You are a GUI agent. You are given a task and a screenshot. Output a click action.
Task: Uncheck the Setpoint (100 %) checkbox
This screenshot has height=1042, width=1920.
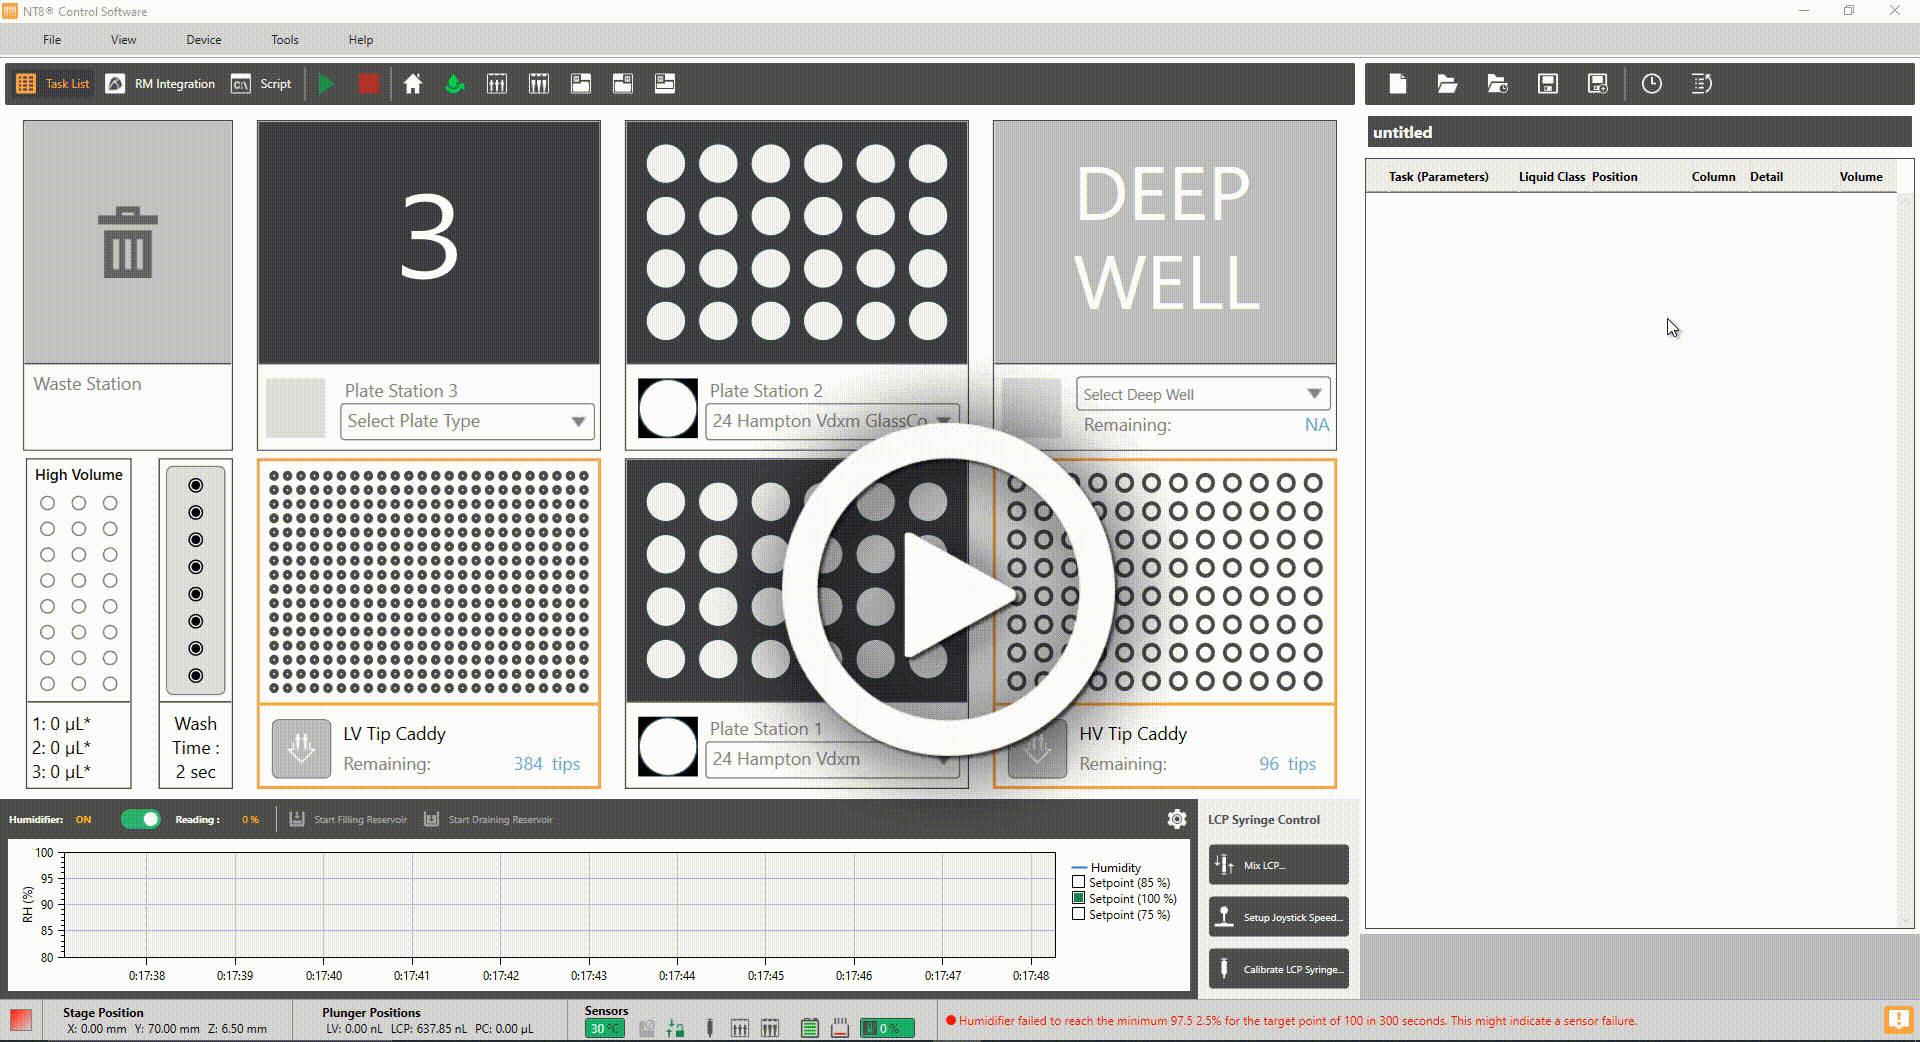(1078, 898)
